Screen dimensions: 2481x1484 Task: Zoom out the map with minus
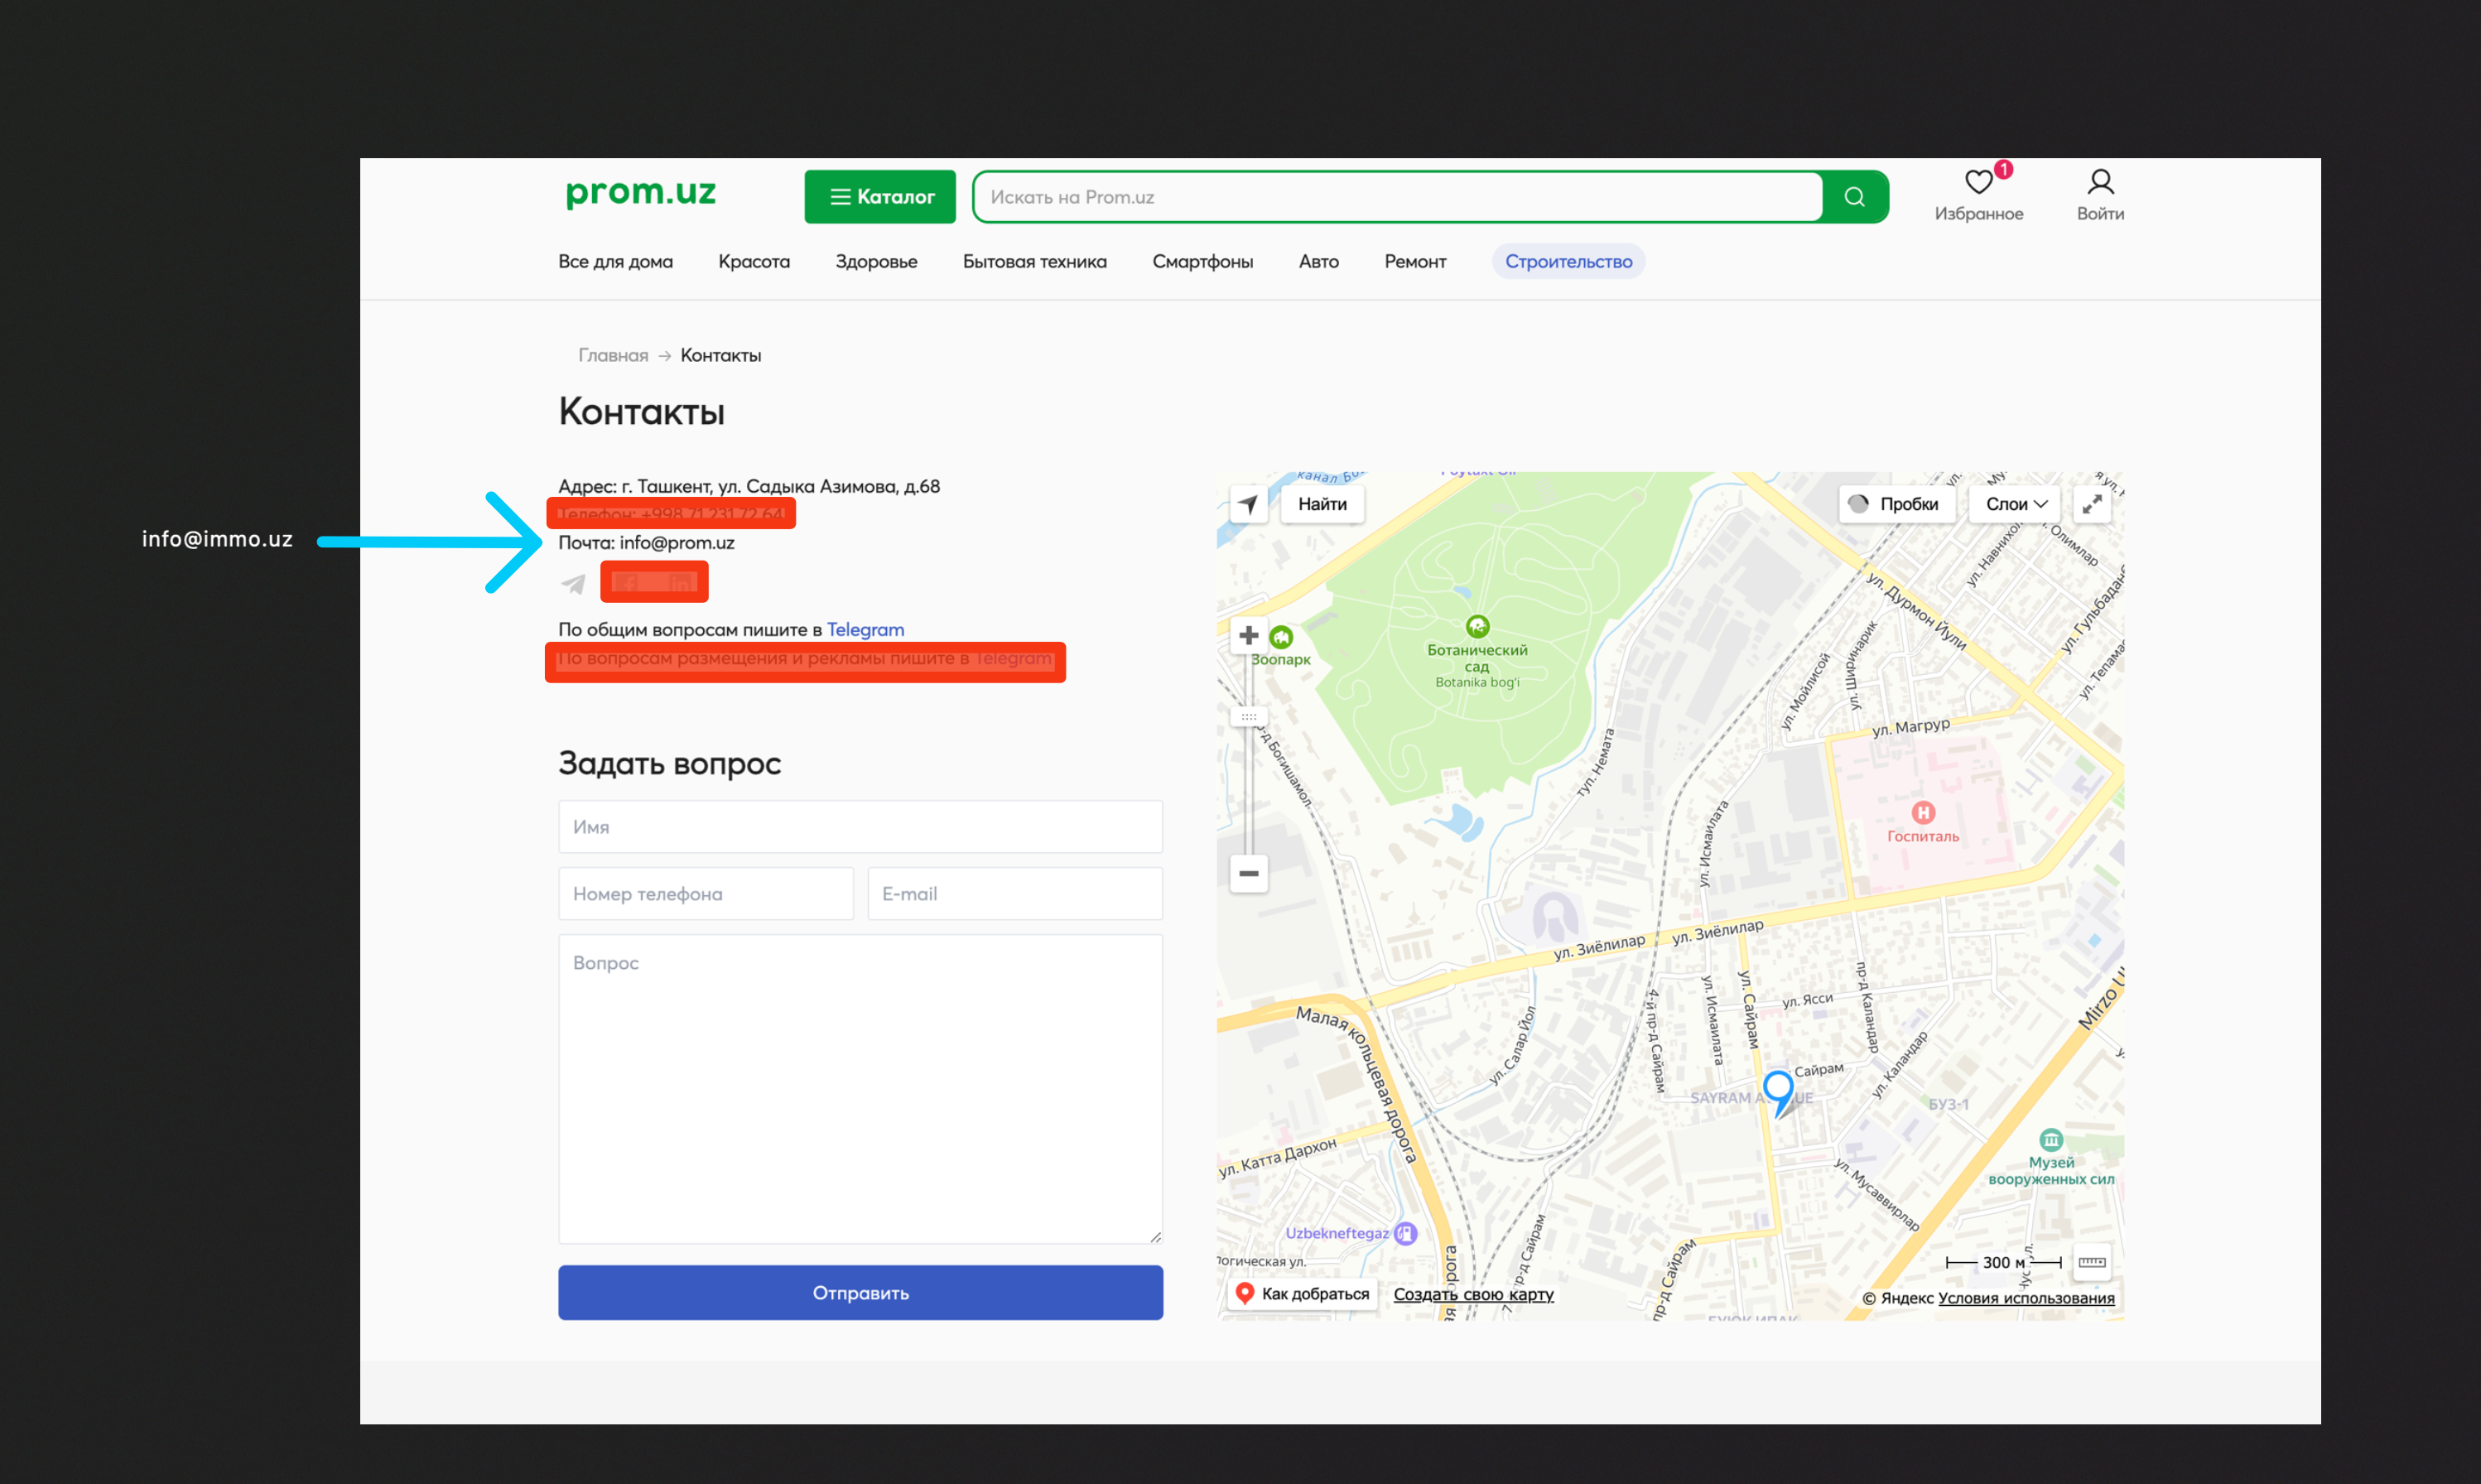(1248, 874)
